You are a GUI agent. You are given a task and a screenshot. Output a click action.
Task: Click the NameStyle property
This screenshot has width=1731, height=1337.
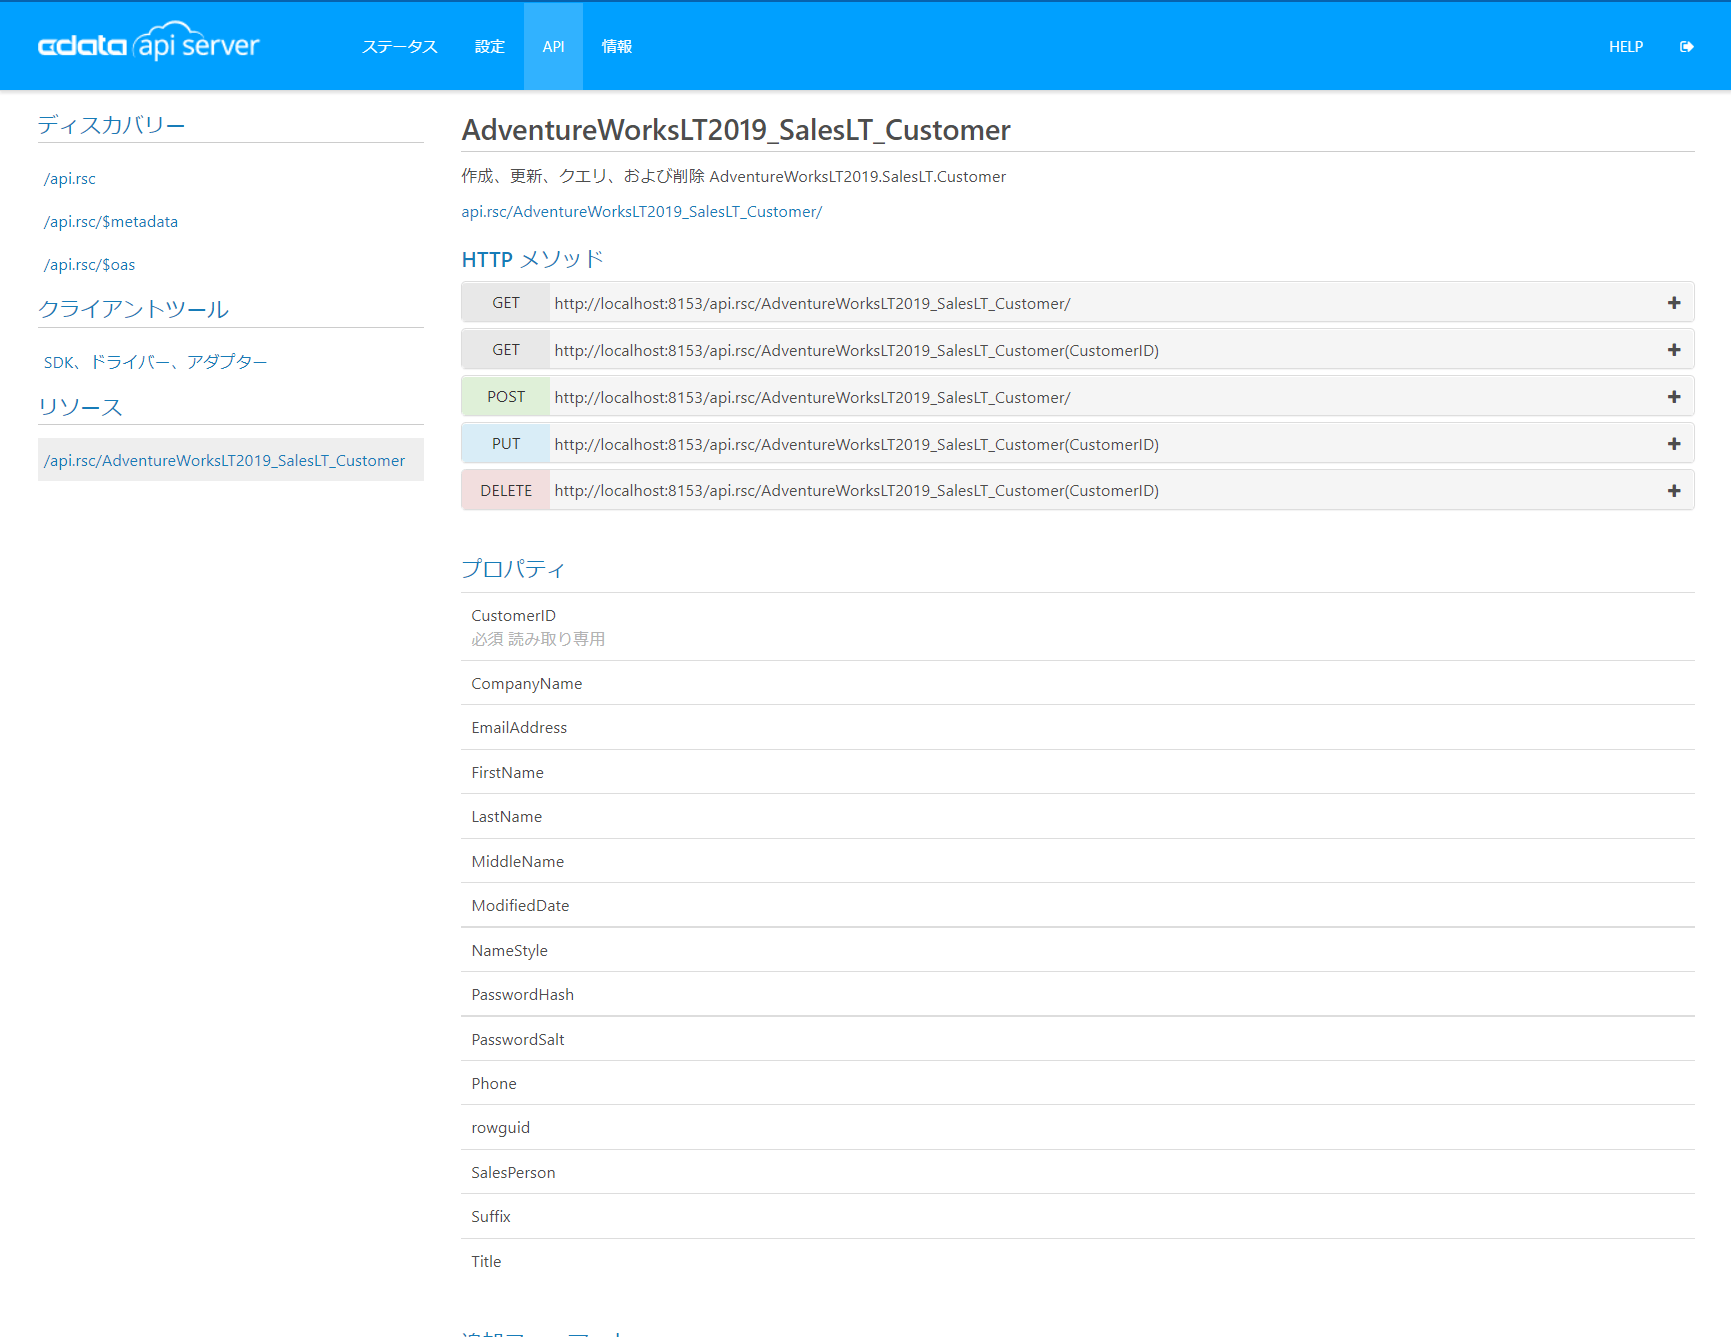tap(510, 951)
